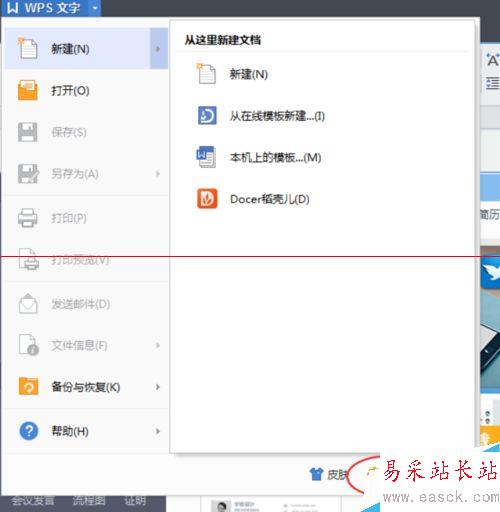Click the online template icon

[x=207, y=115]
